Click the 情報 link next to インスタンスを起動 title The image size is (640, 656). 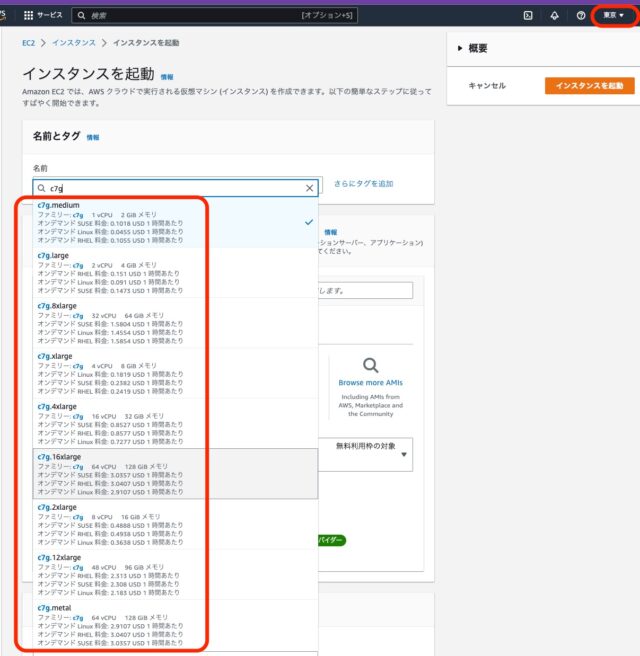point(167,77)
